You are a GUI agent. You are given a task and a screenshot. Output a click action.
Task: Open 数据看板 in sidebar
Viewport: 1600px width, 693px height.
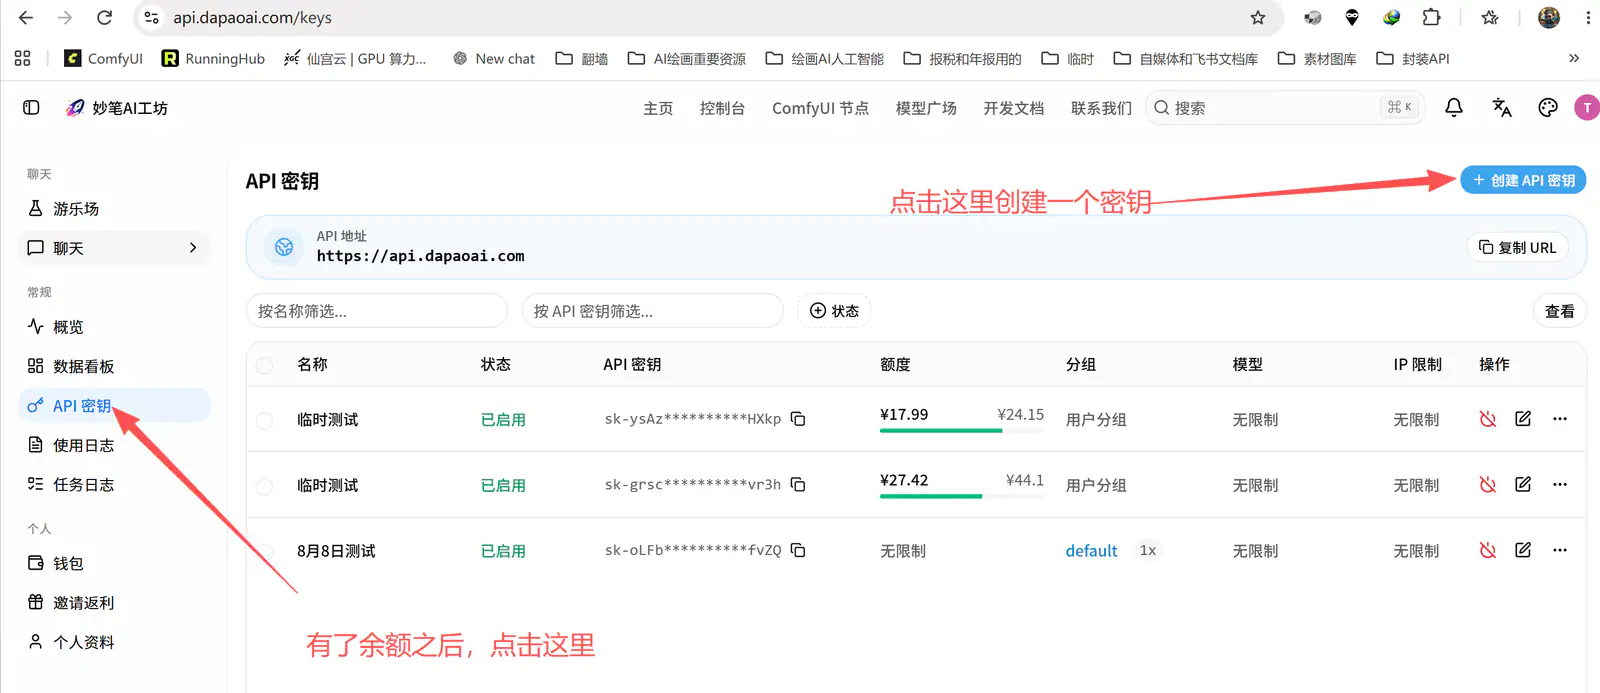pos(115,366)
